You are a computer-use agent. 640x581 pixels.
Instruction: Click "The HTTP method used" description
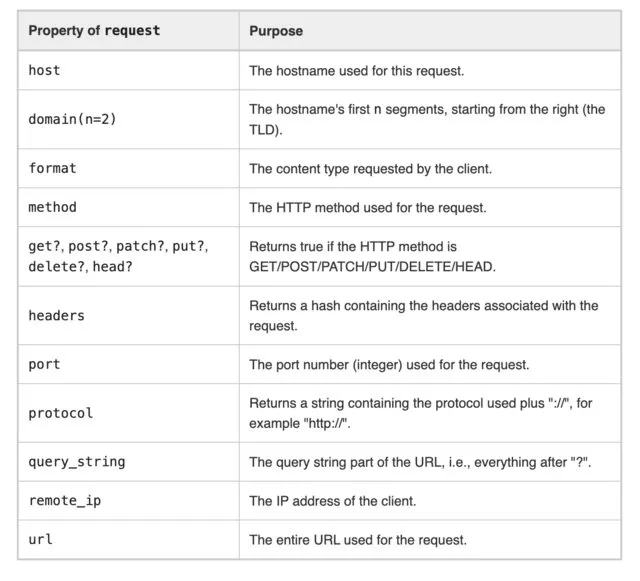(368, 207)
